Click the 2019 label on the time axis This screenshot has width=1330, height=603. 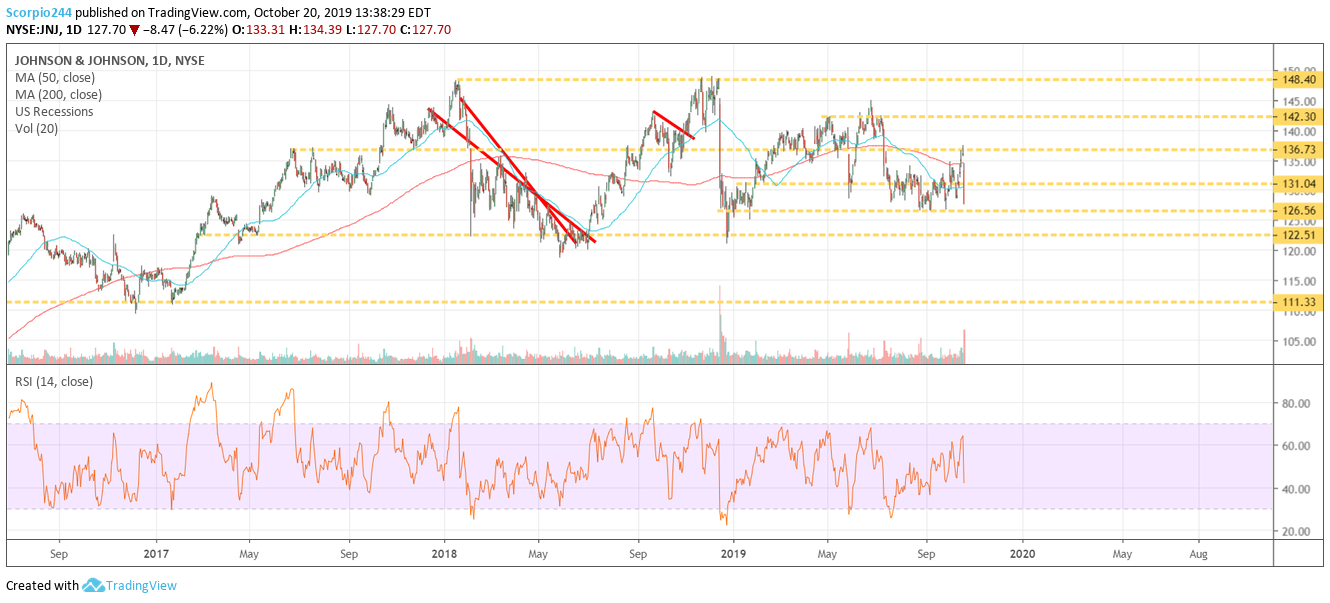(733, 552)
